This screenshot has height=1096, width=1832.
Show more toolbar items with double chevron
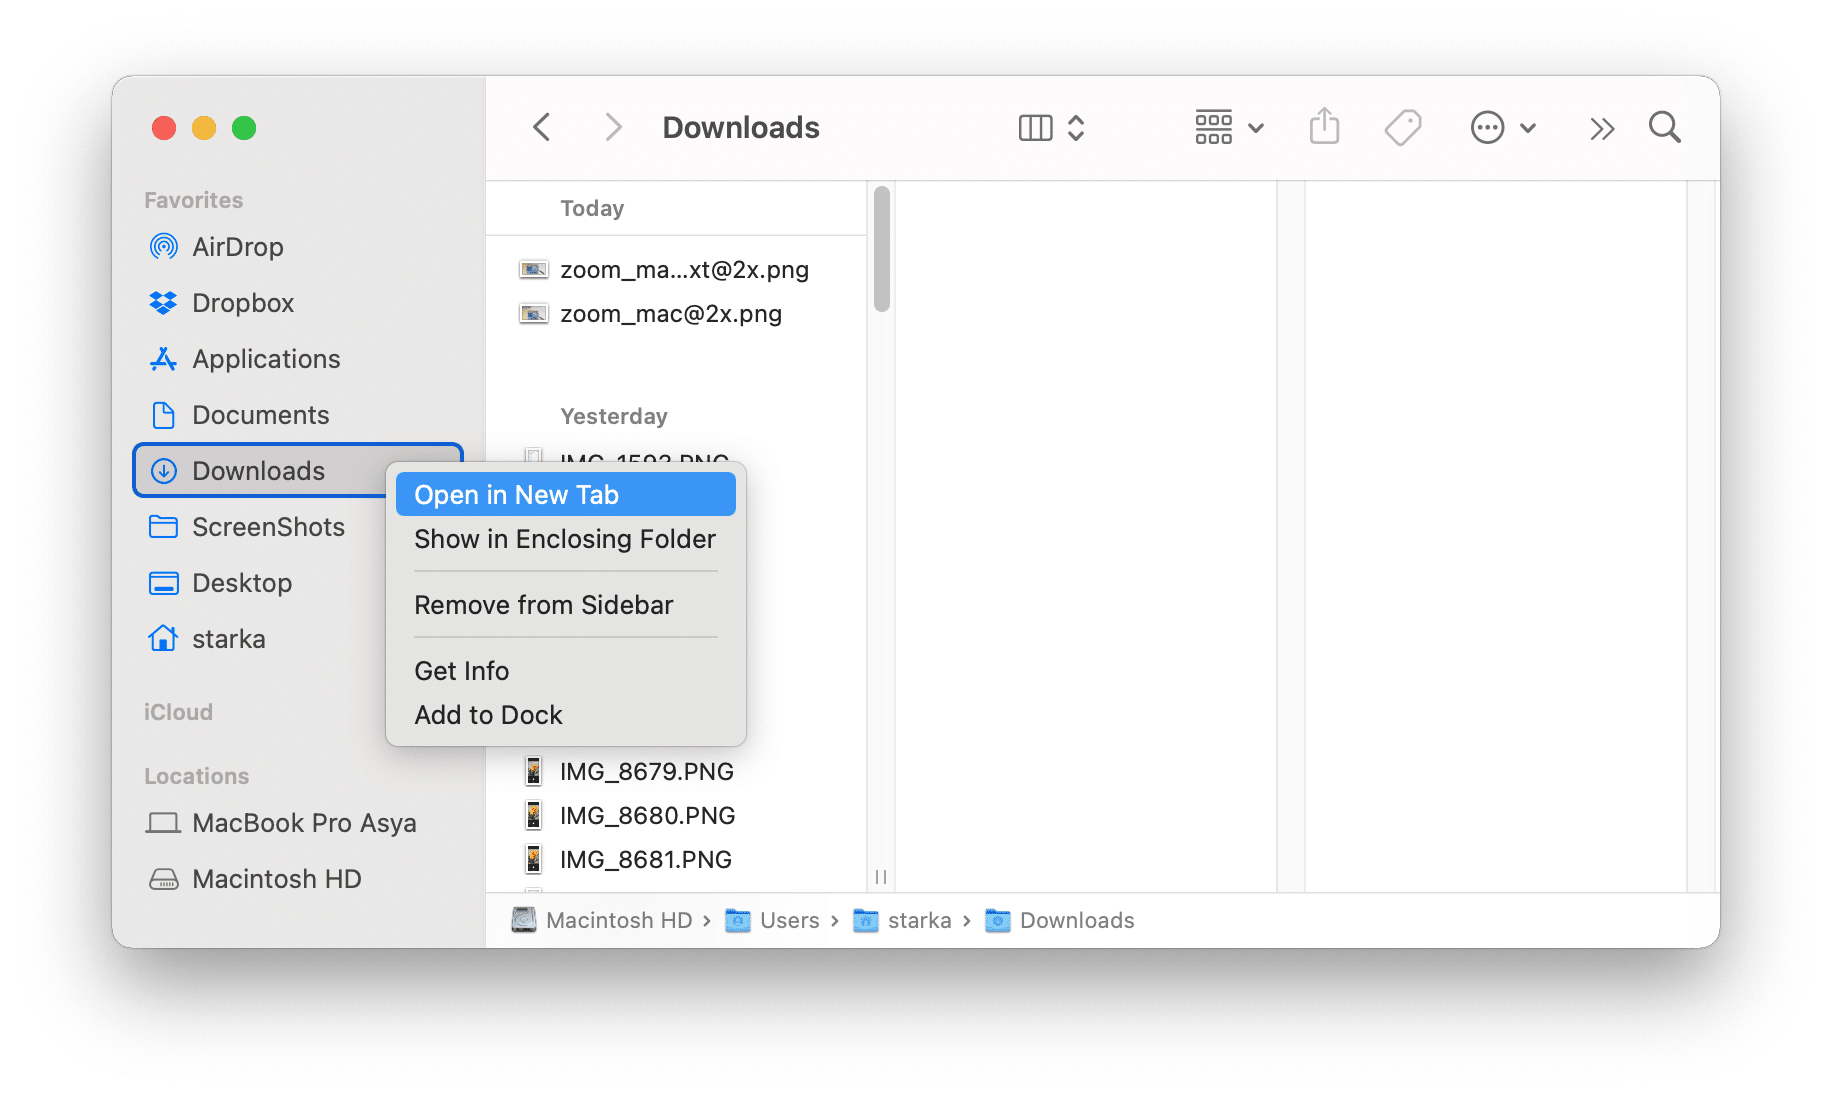1602,129
